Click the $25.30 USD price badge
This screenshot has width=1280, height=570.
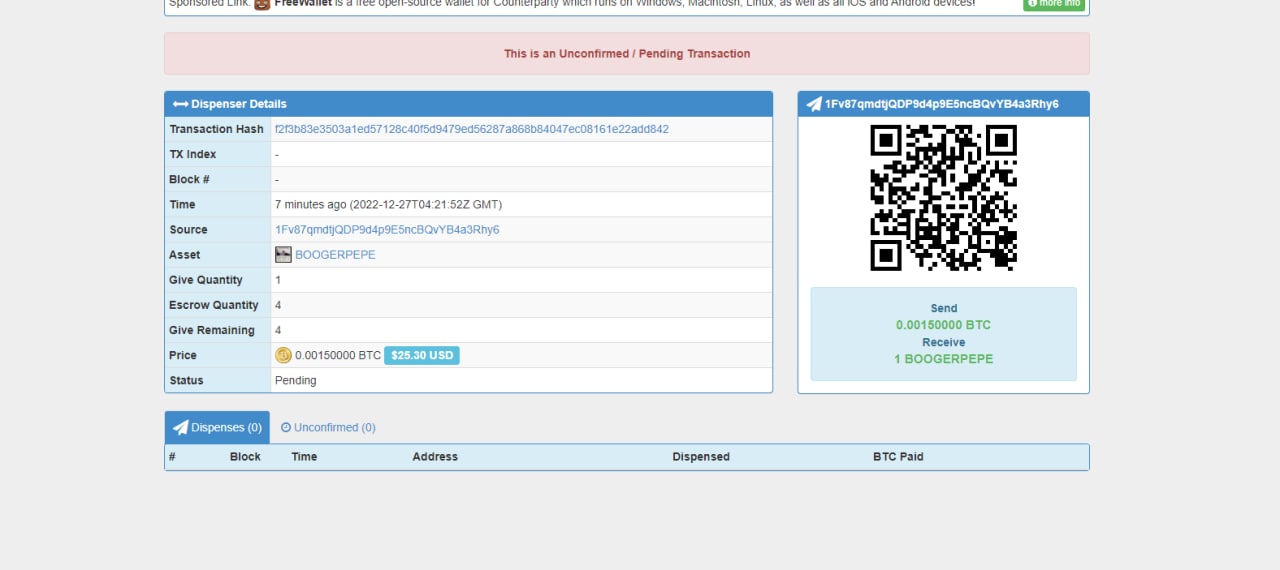click(422, 355)
